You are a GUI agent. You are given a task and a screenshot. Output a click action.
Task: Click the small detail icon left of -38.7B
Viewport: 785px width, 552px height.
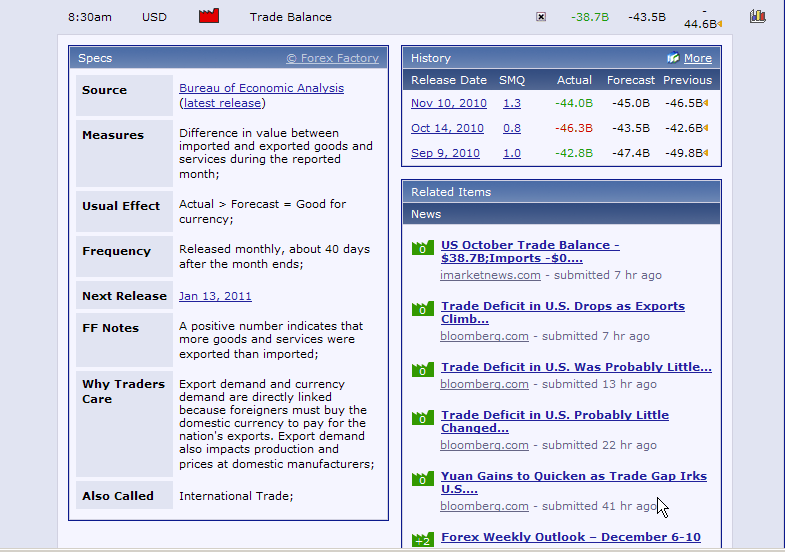click(x=541, y=17)
